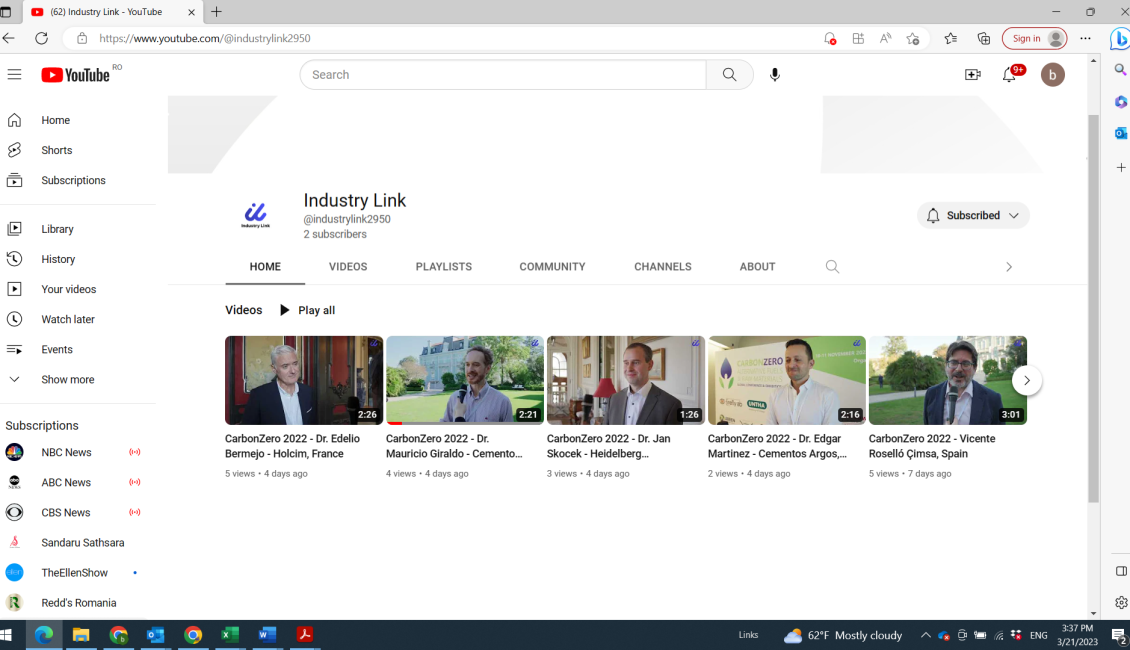Open Excel from the Windows taskbar
The height and width of the screenshot is (650, 1130).
(x=230, y=635)
